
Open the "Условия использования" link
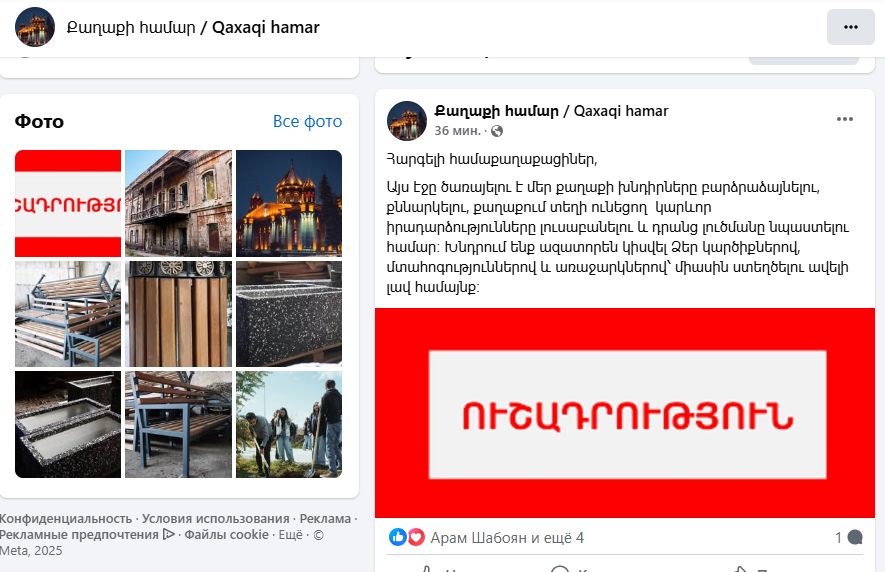[x=216, y=518]
